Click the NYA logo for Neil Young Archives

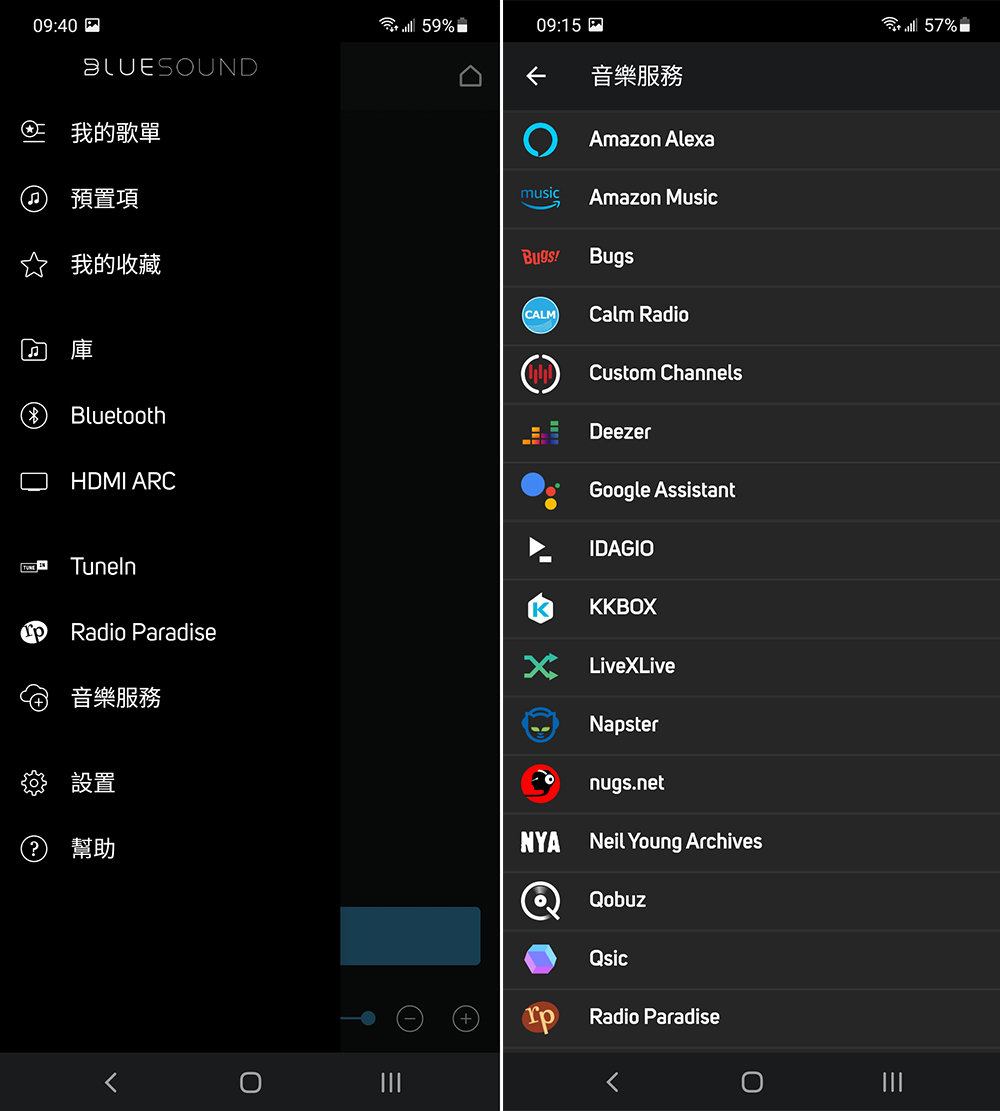[540, 842]
